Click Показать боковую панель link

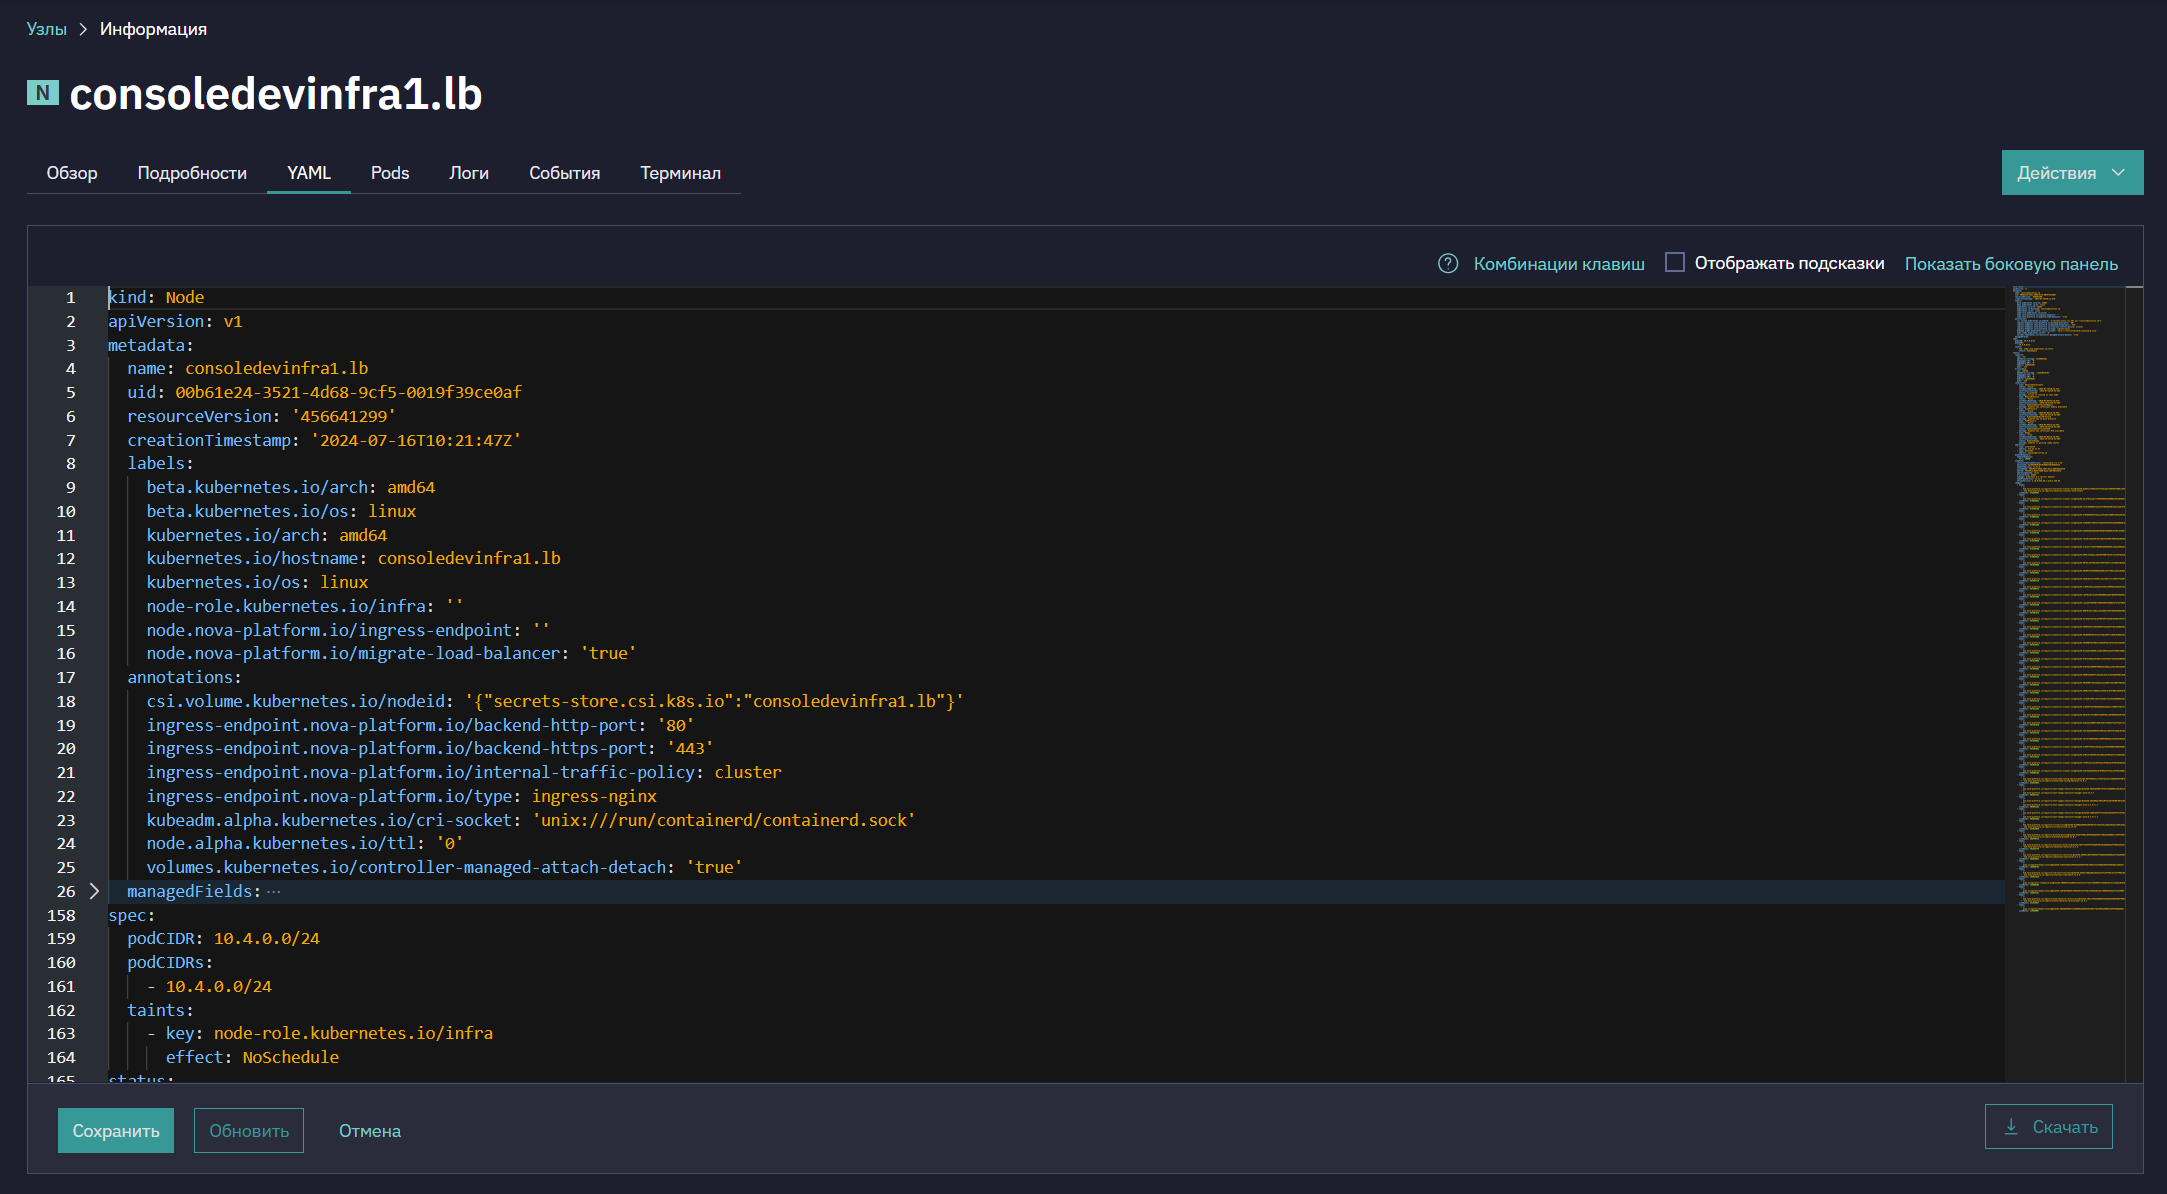(2011, 263)
